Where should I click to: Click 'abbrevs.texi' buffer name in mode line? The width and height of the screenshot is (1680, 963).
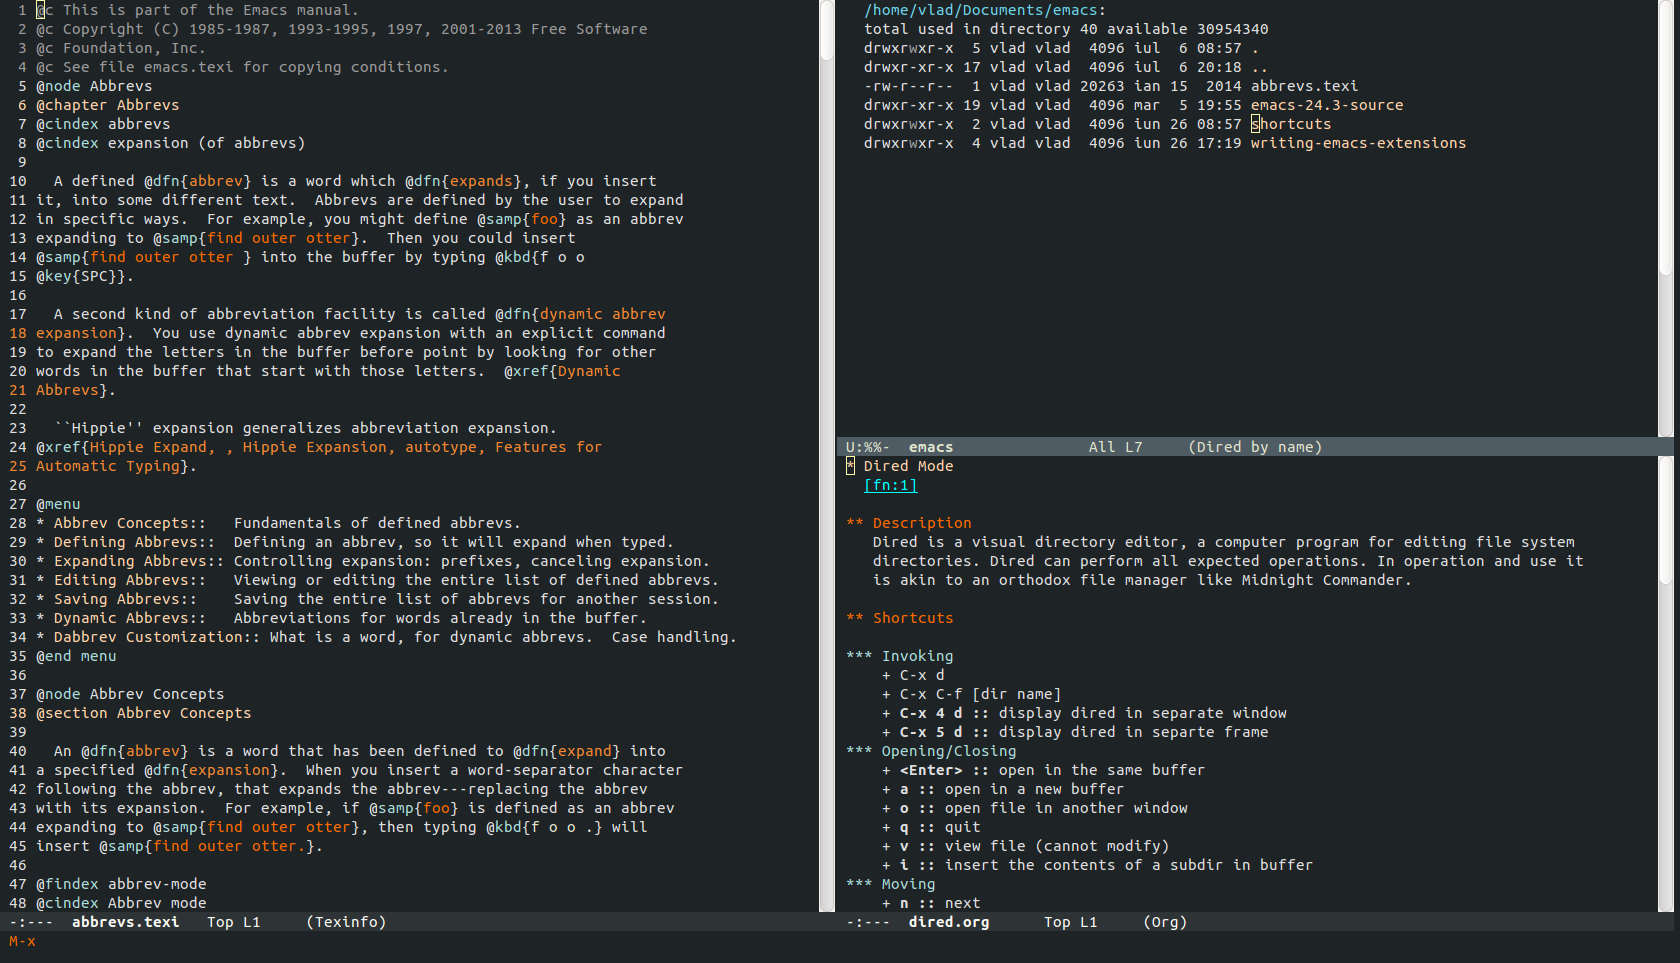coord(126,922)
